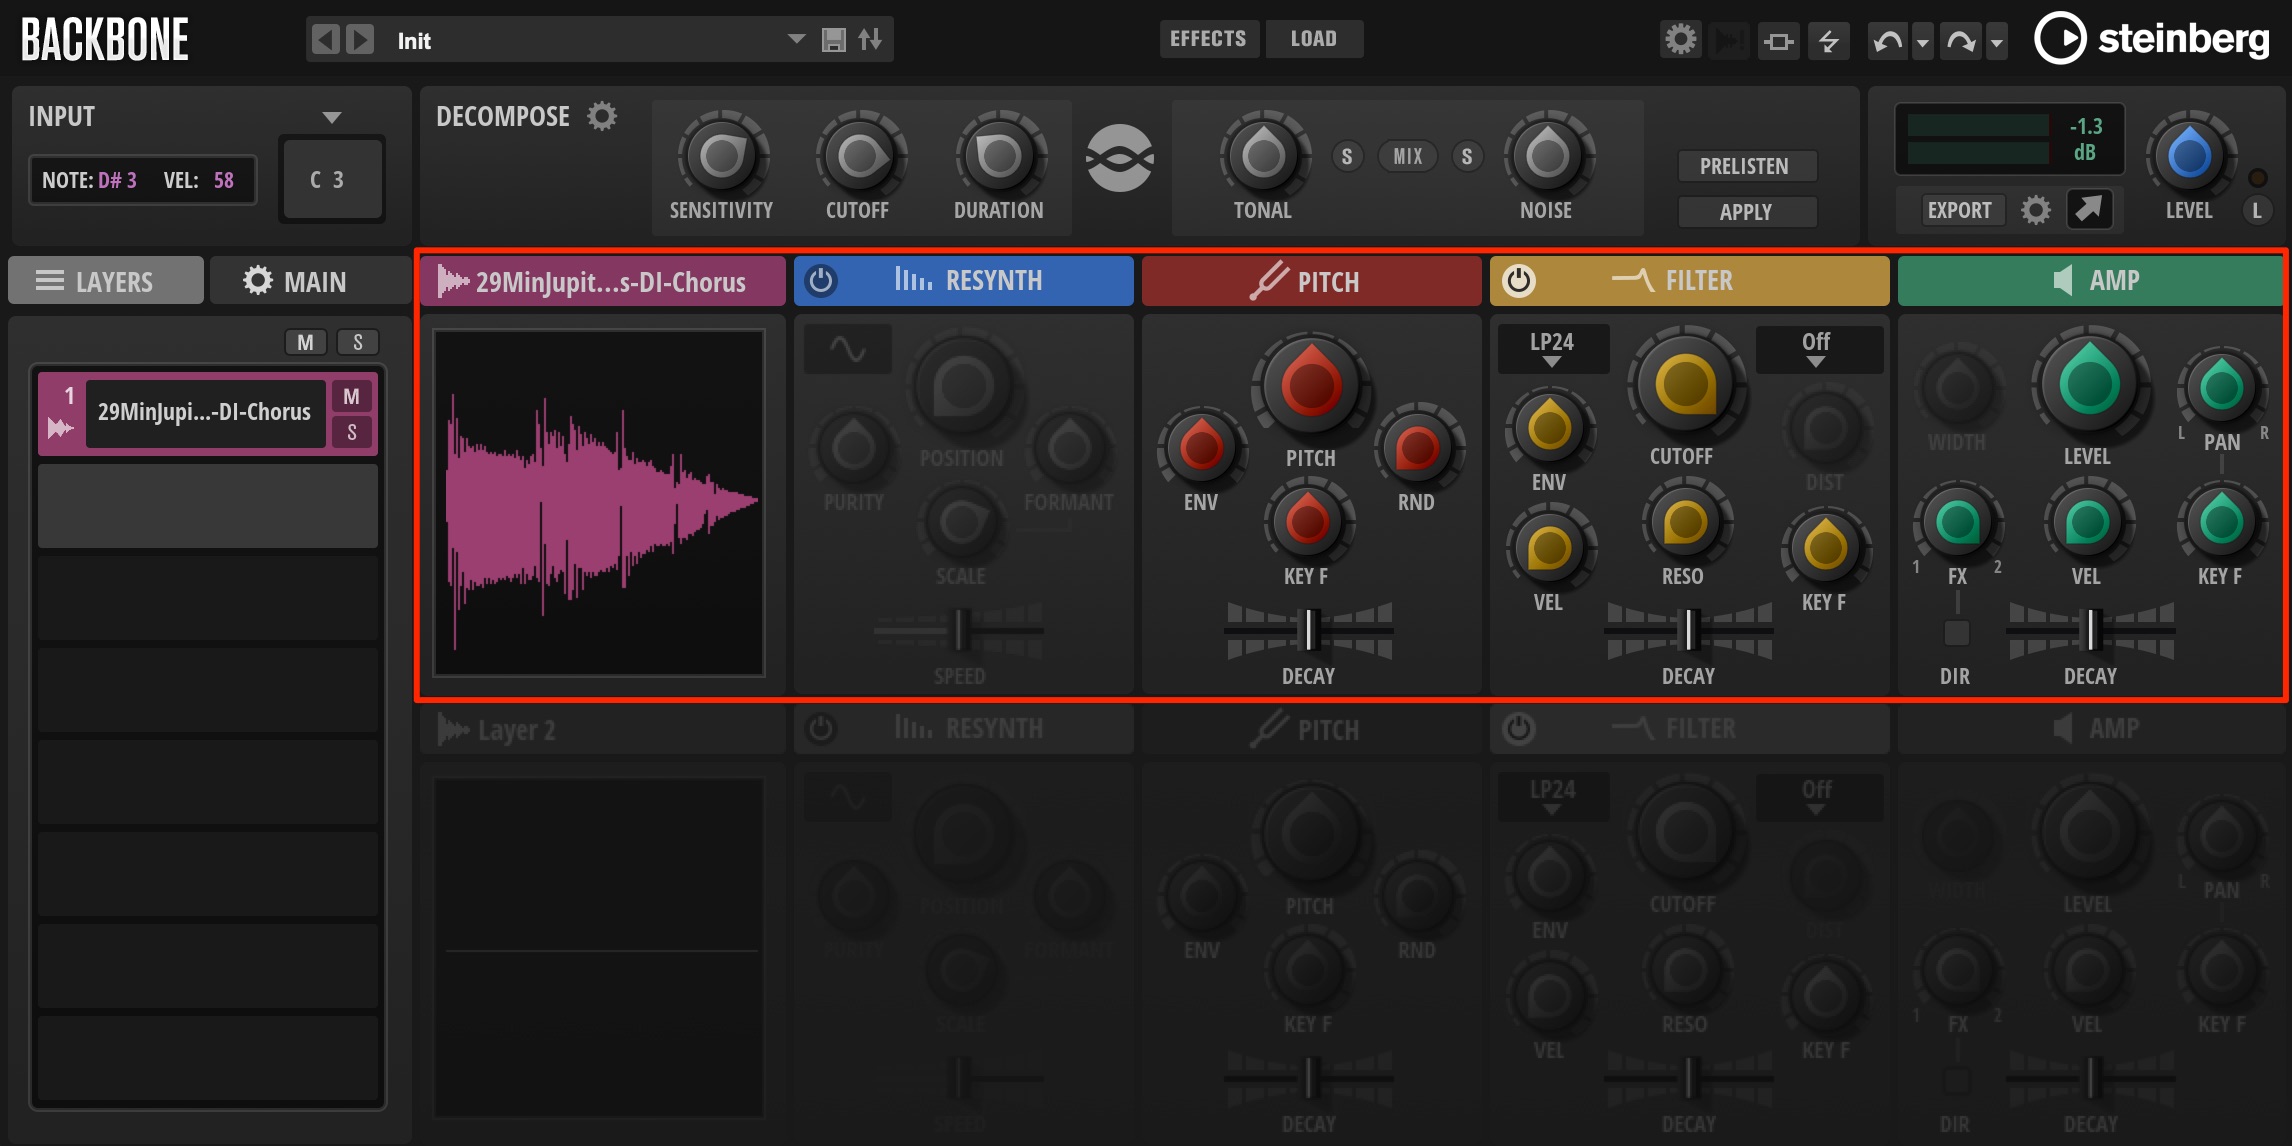Select the Pitch section header
The height and width of the screenshot is (1146, 2292).
tap(1311, 281)
